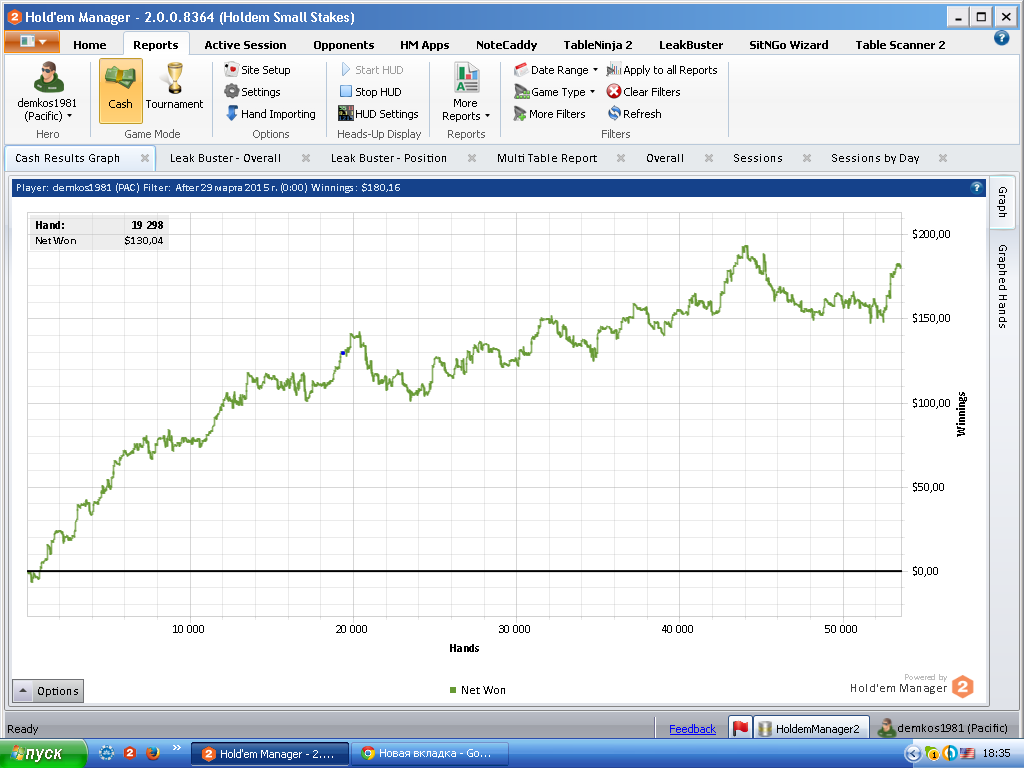This screenshot has height=768, width=1024.
Task: Open the SitNGo Wizard tab
Action: [x=788, y=44]
